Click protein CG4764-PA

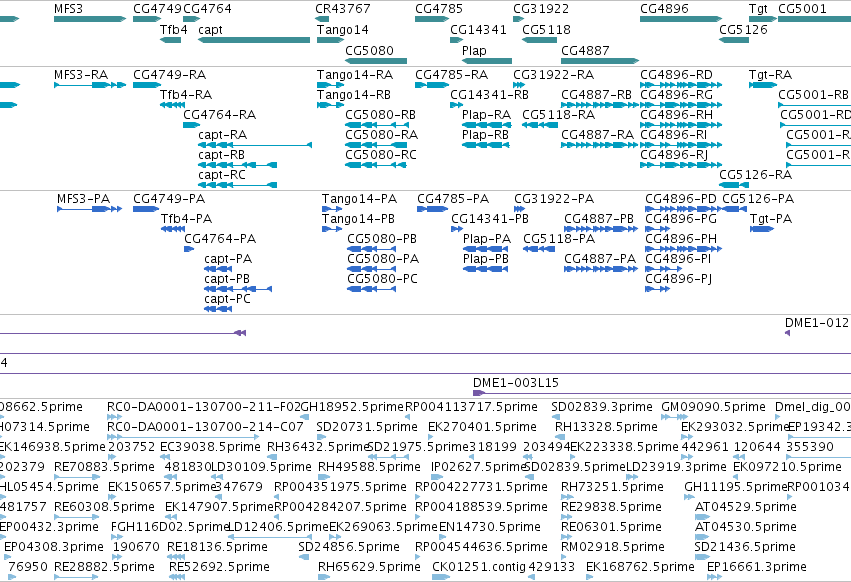[189, 249]
